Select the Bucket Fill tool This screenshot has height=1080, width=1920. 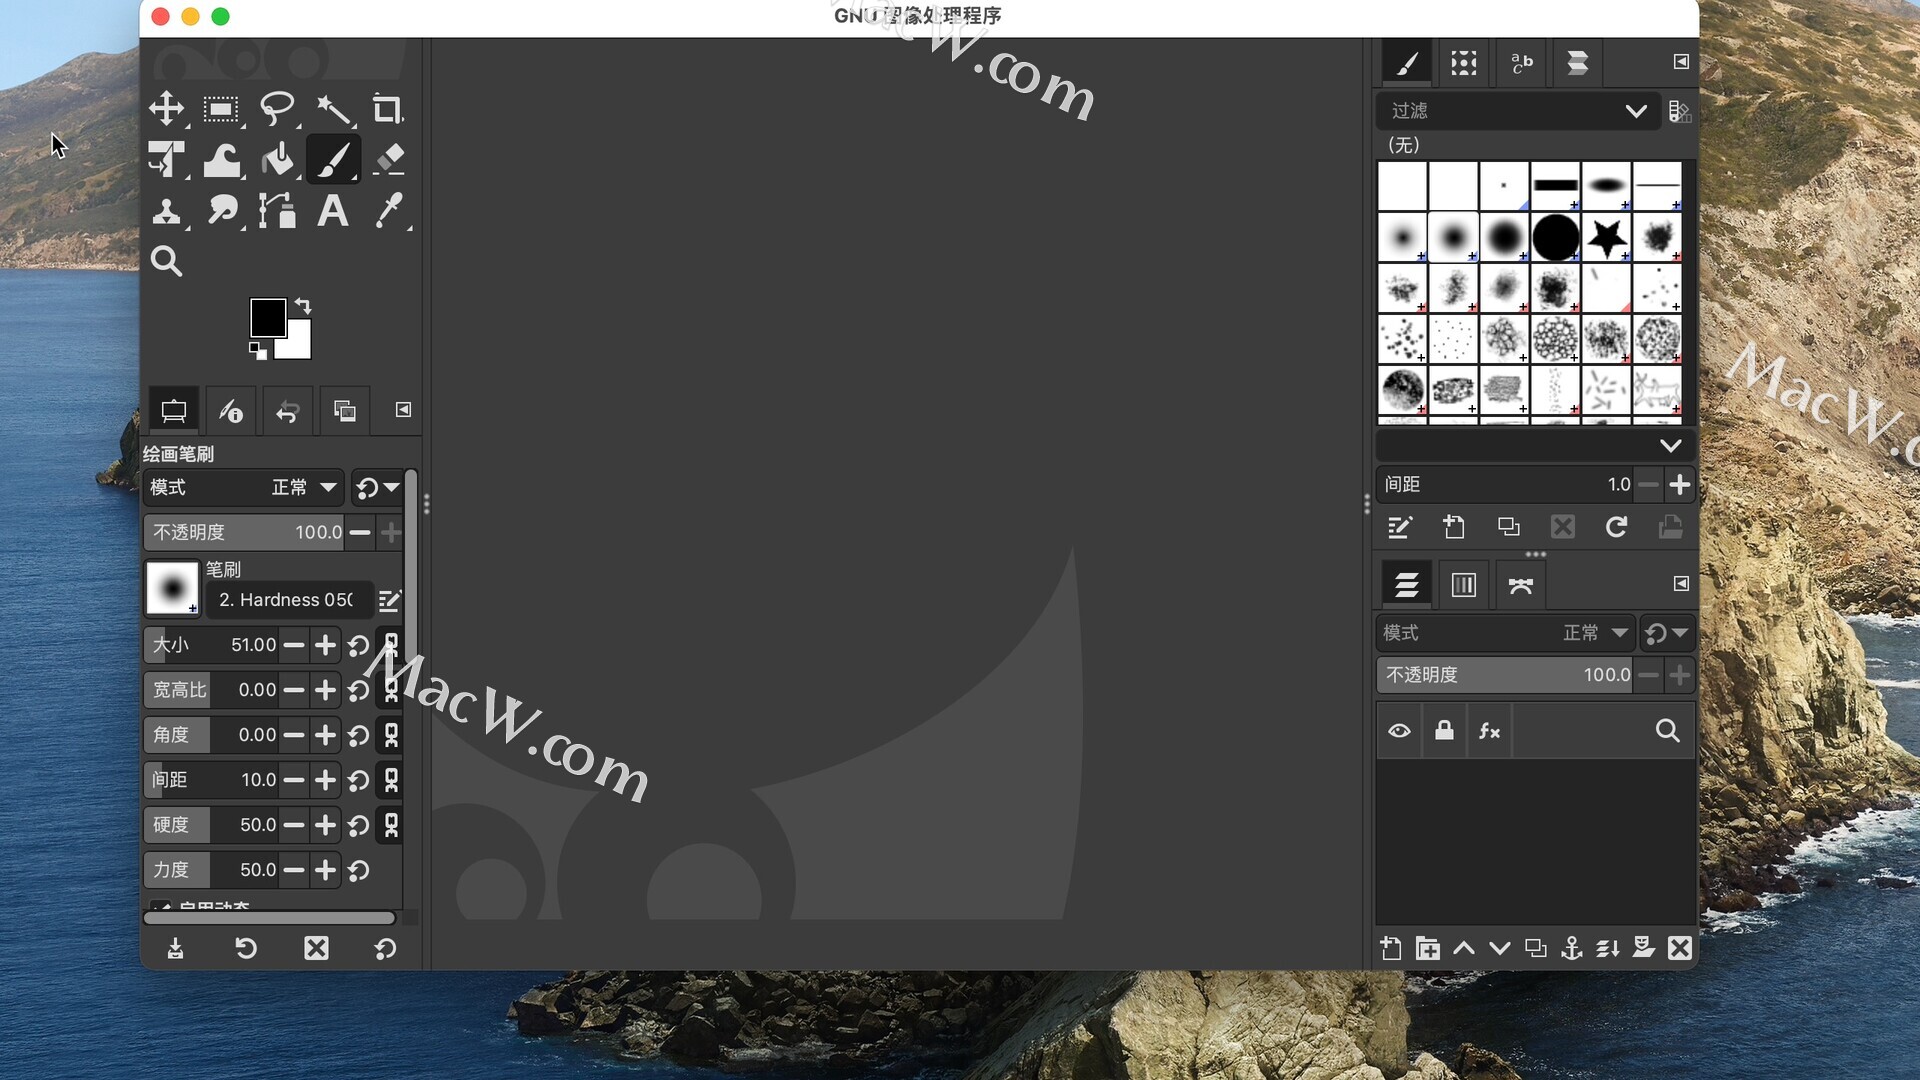(x=277, y=160)
